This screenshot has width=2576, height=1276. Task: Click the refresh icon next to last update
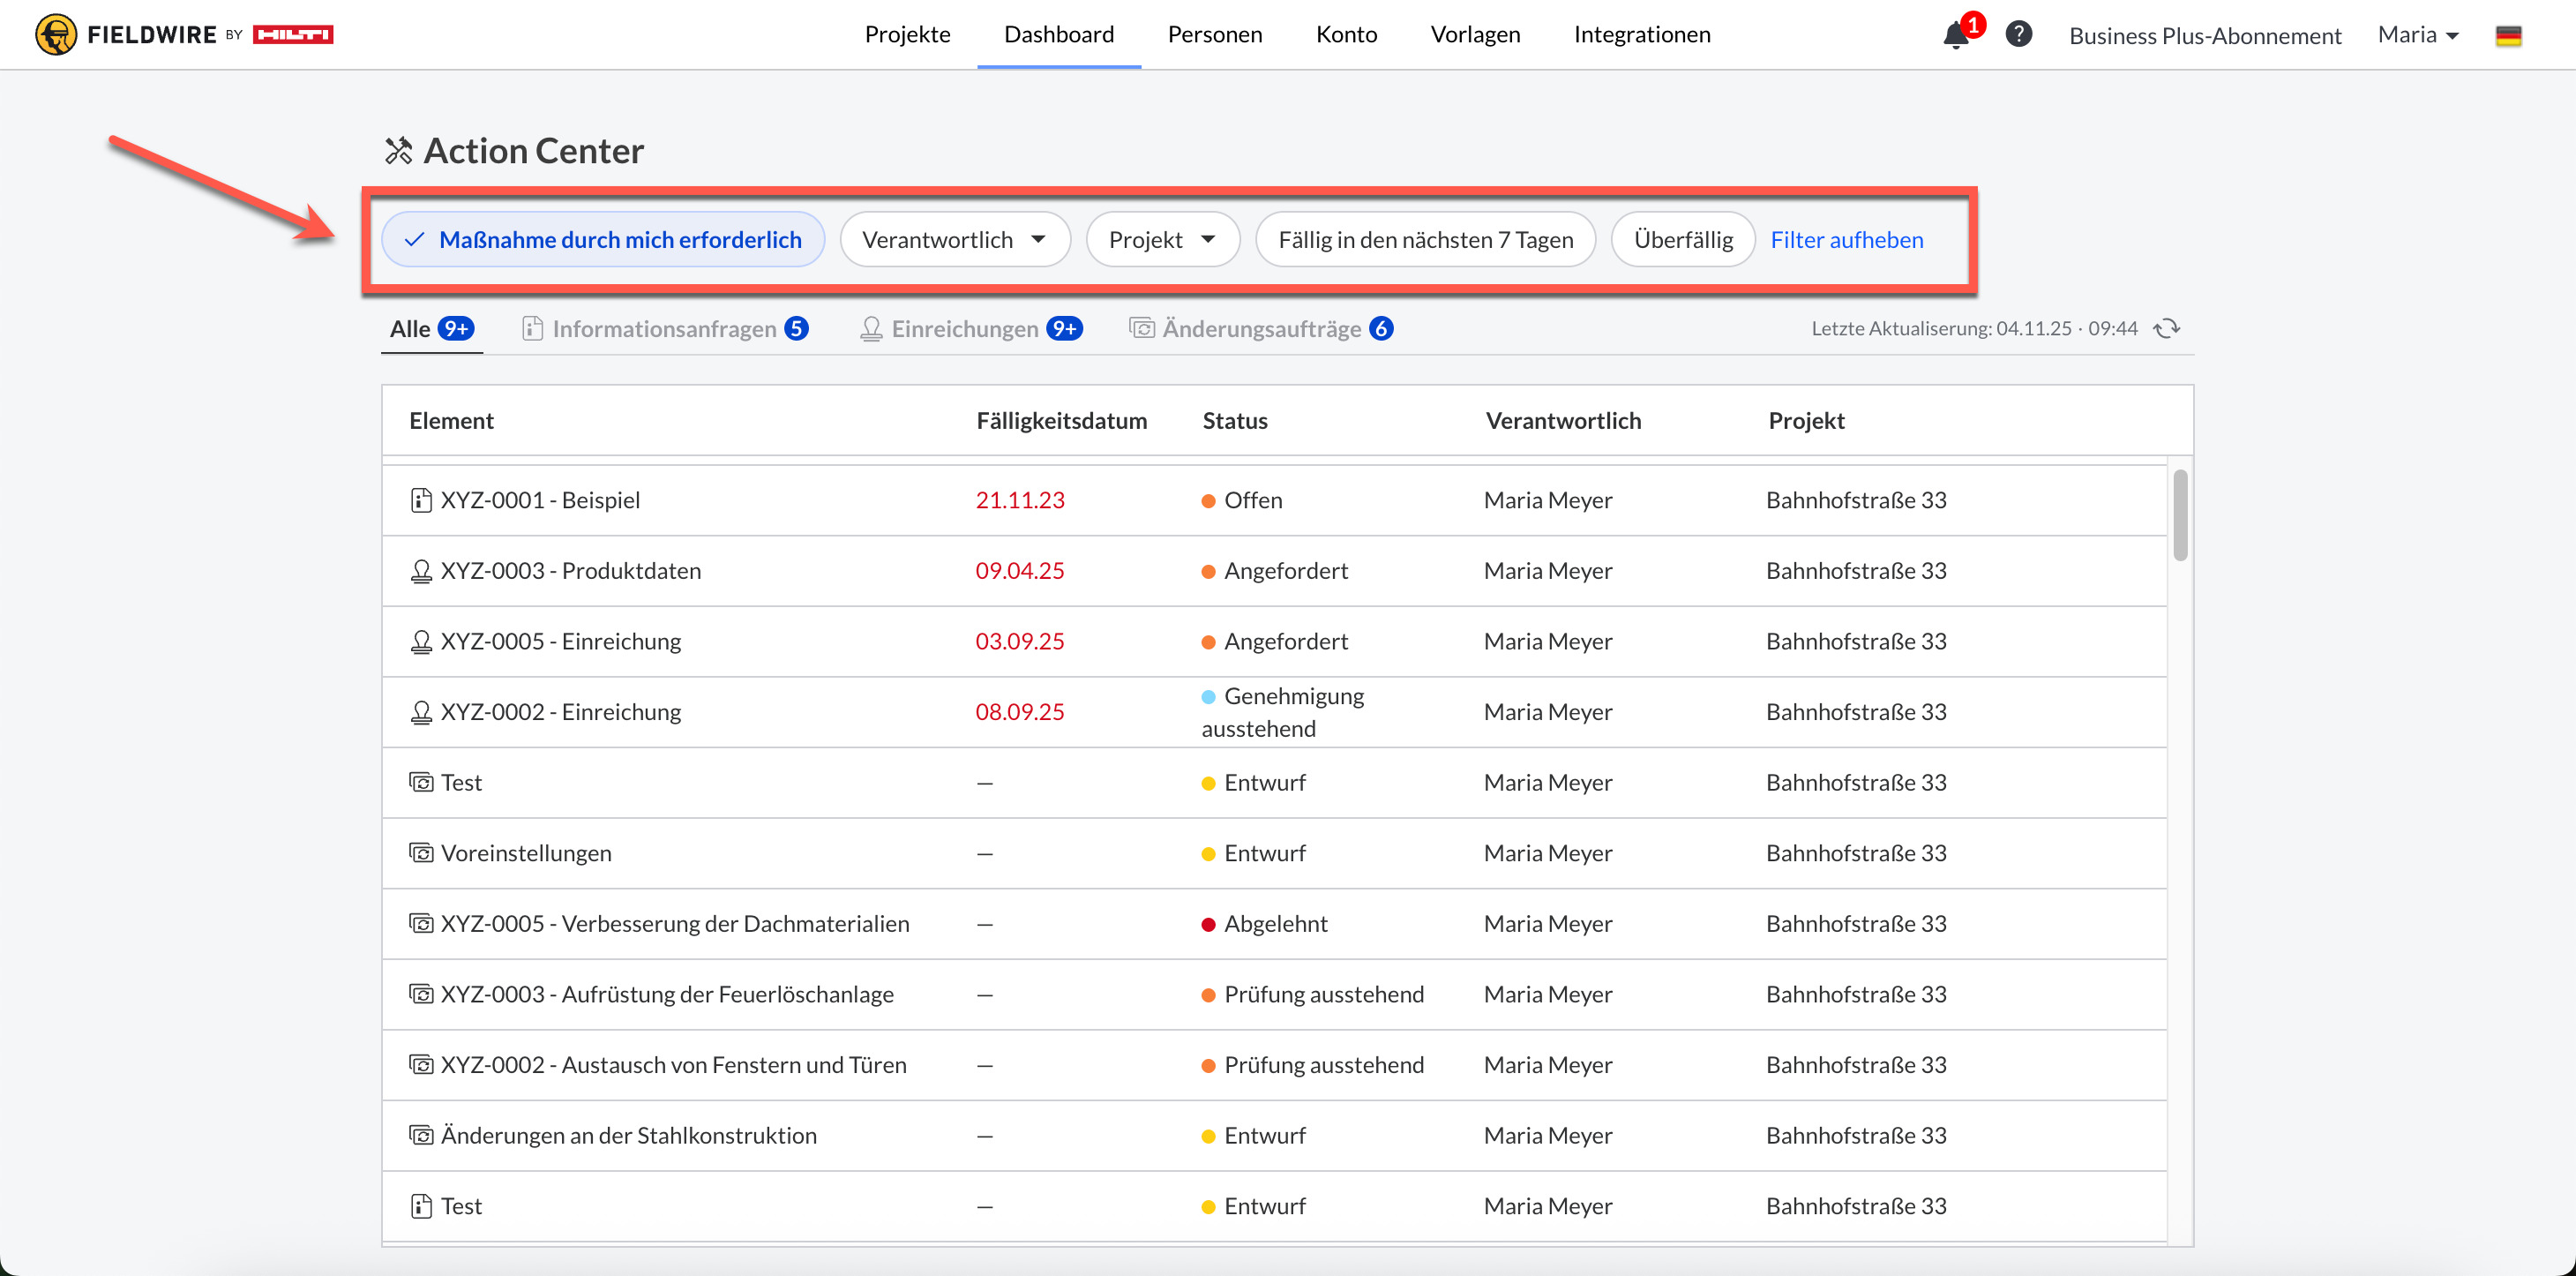pyautogui.click(x=2167, y=329)
